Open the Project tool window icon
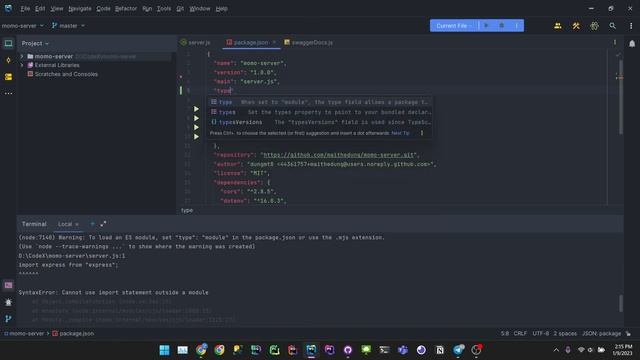The width and height of the screenshot is (640, 360). click(x=8, y=43)
